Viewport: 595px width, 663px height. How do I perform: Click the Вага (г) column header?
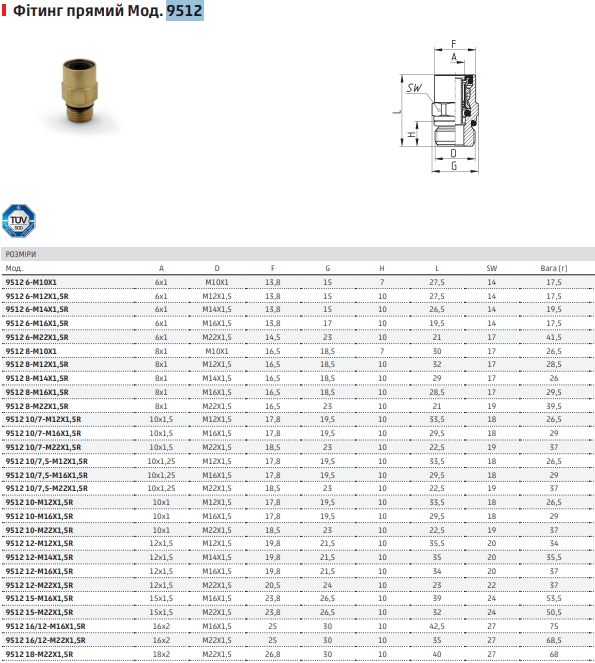coord(554,268)
